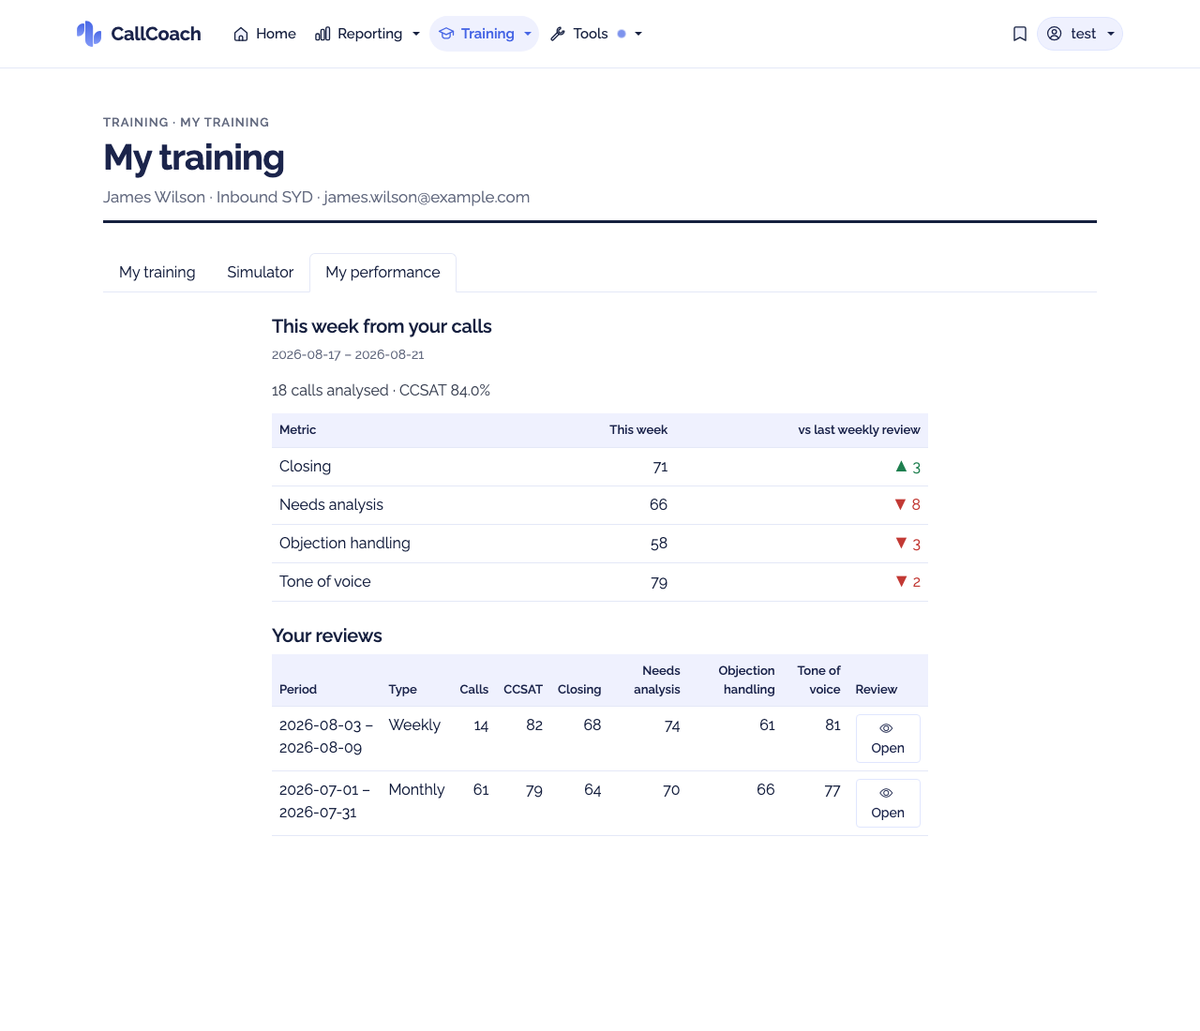
Task: Select the My performance tab
Action: tap(383, 272)
